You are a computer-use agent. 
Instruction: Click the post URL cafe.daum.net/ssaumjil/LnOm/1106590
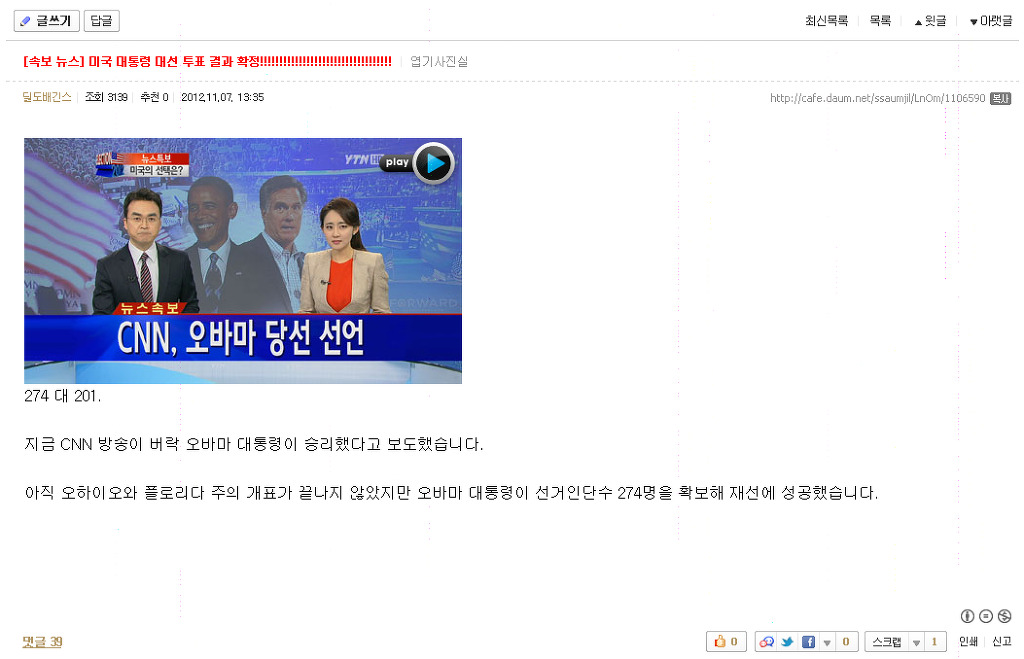tap(877, 98)
